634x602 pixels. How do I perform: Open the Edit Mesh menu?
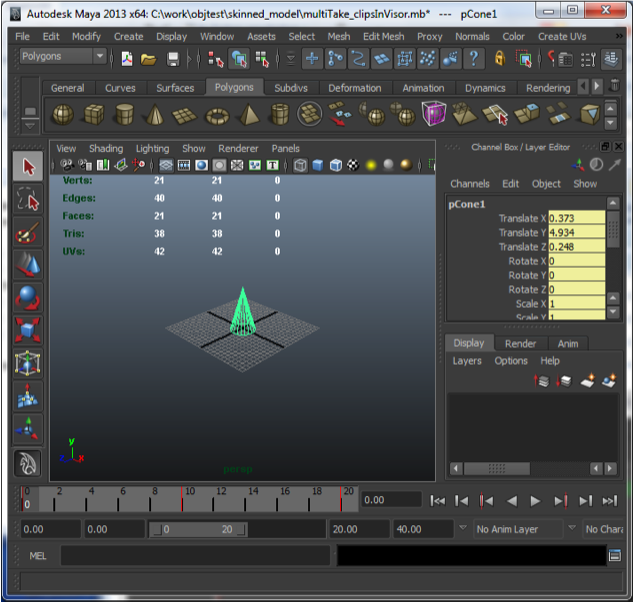pos(383,36)
